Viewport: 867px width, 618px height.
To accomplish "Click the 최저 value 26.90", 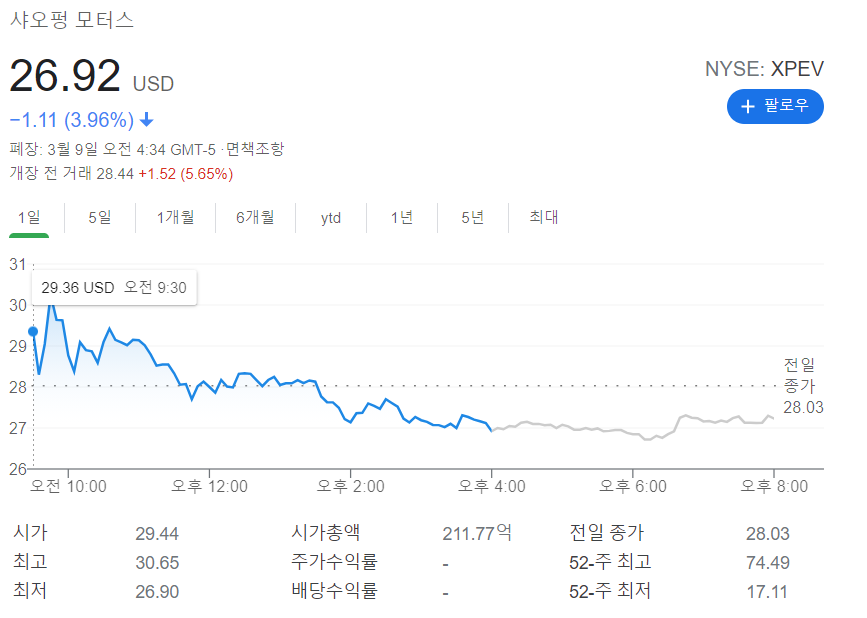I will (157, 592).
